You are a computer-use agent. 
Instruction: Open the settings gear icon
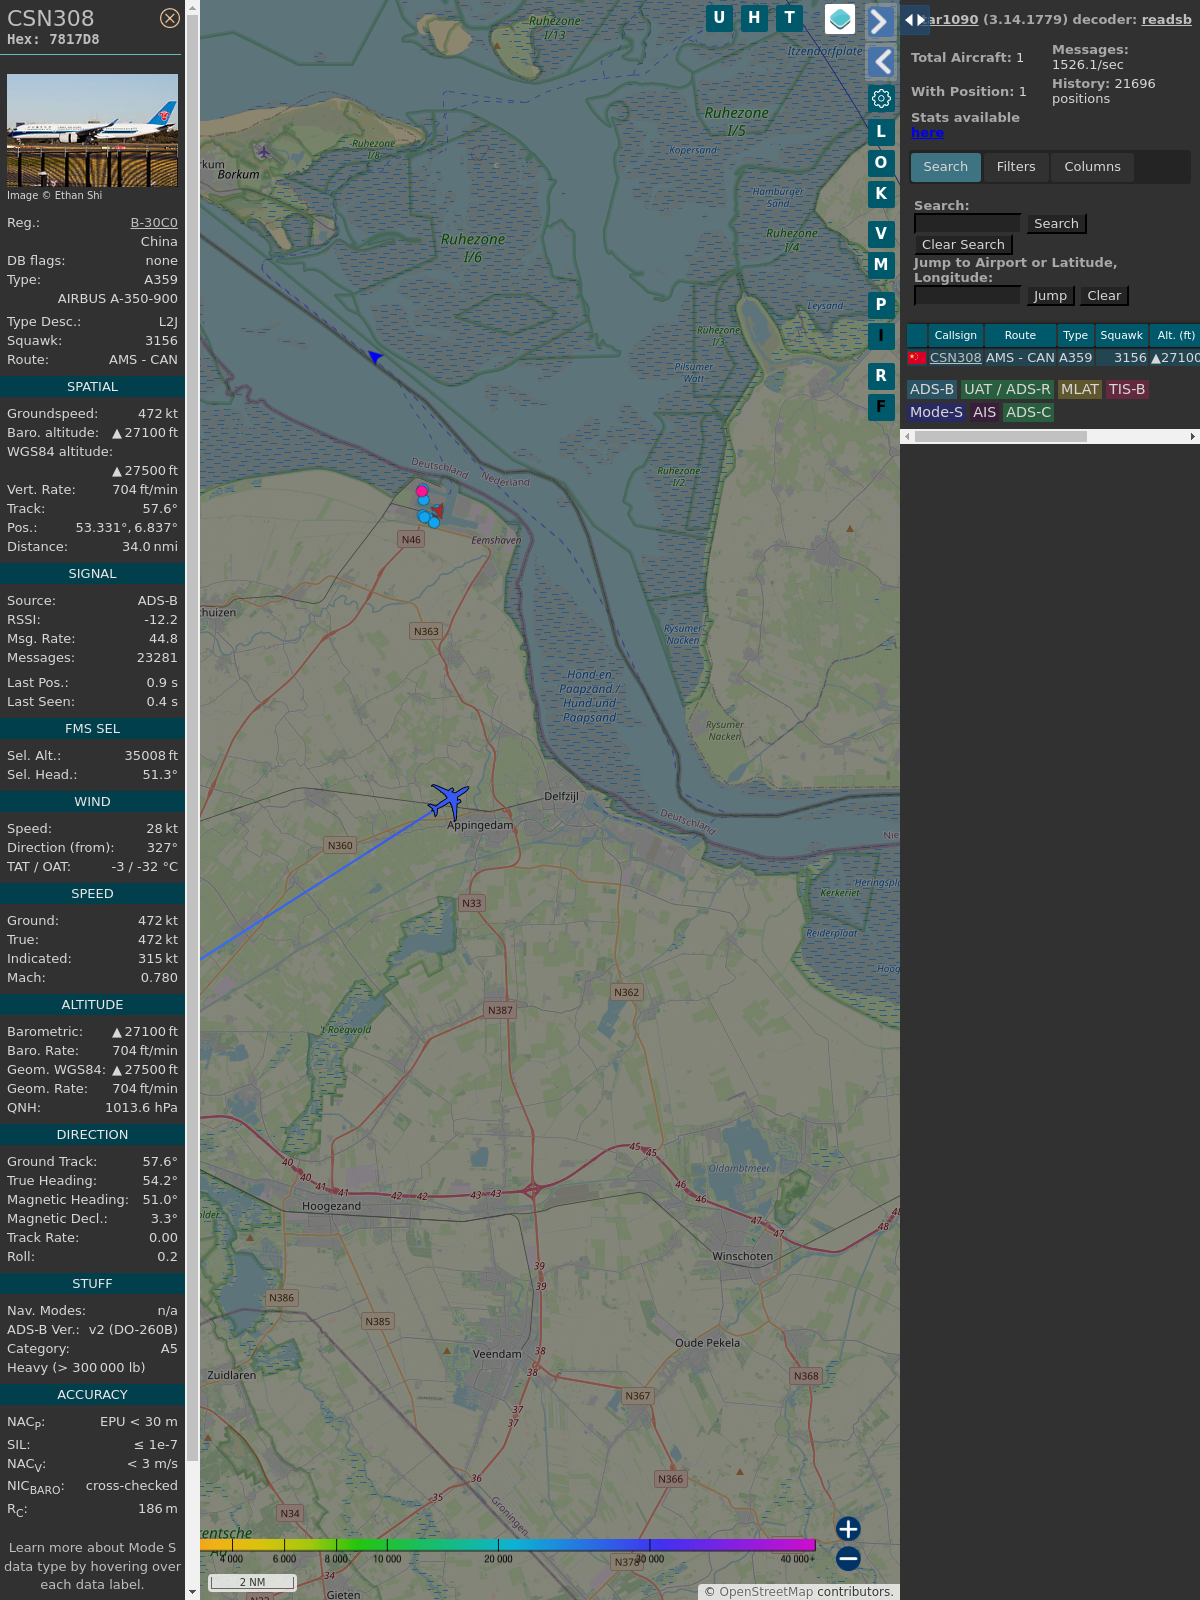[x=881, y=98]
